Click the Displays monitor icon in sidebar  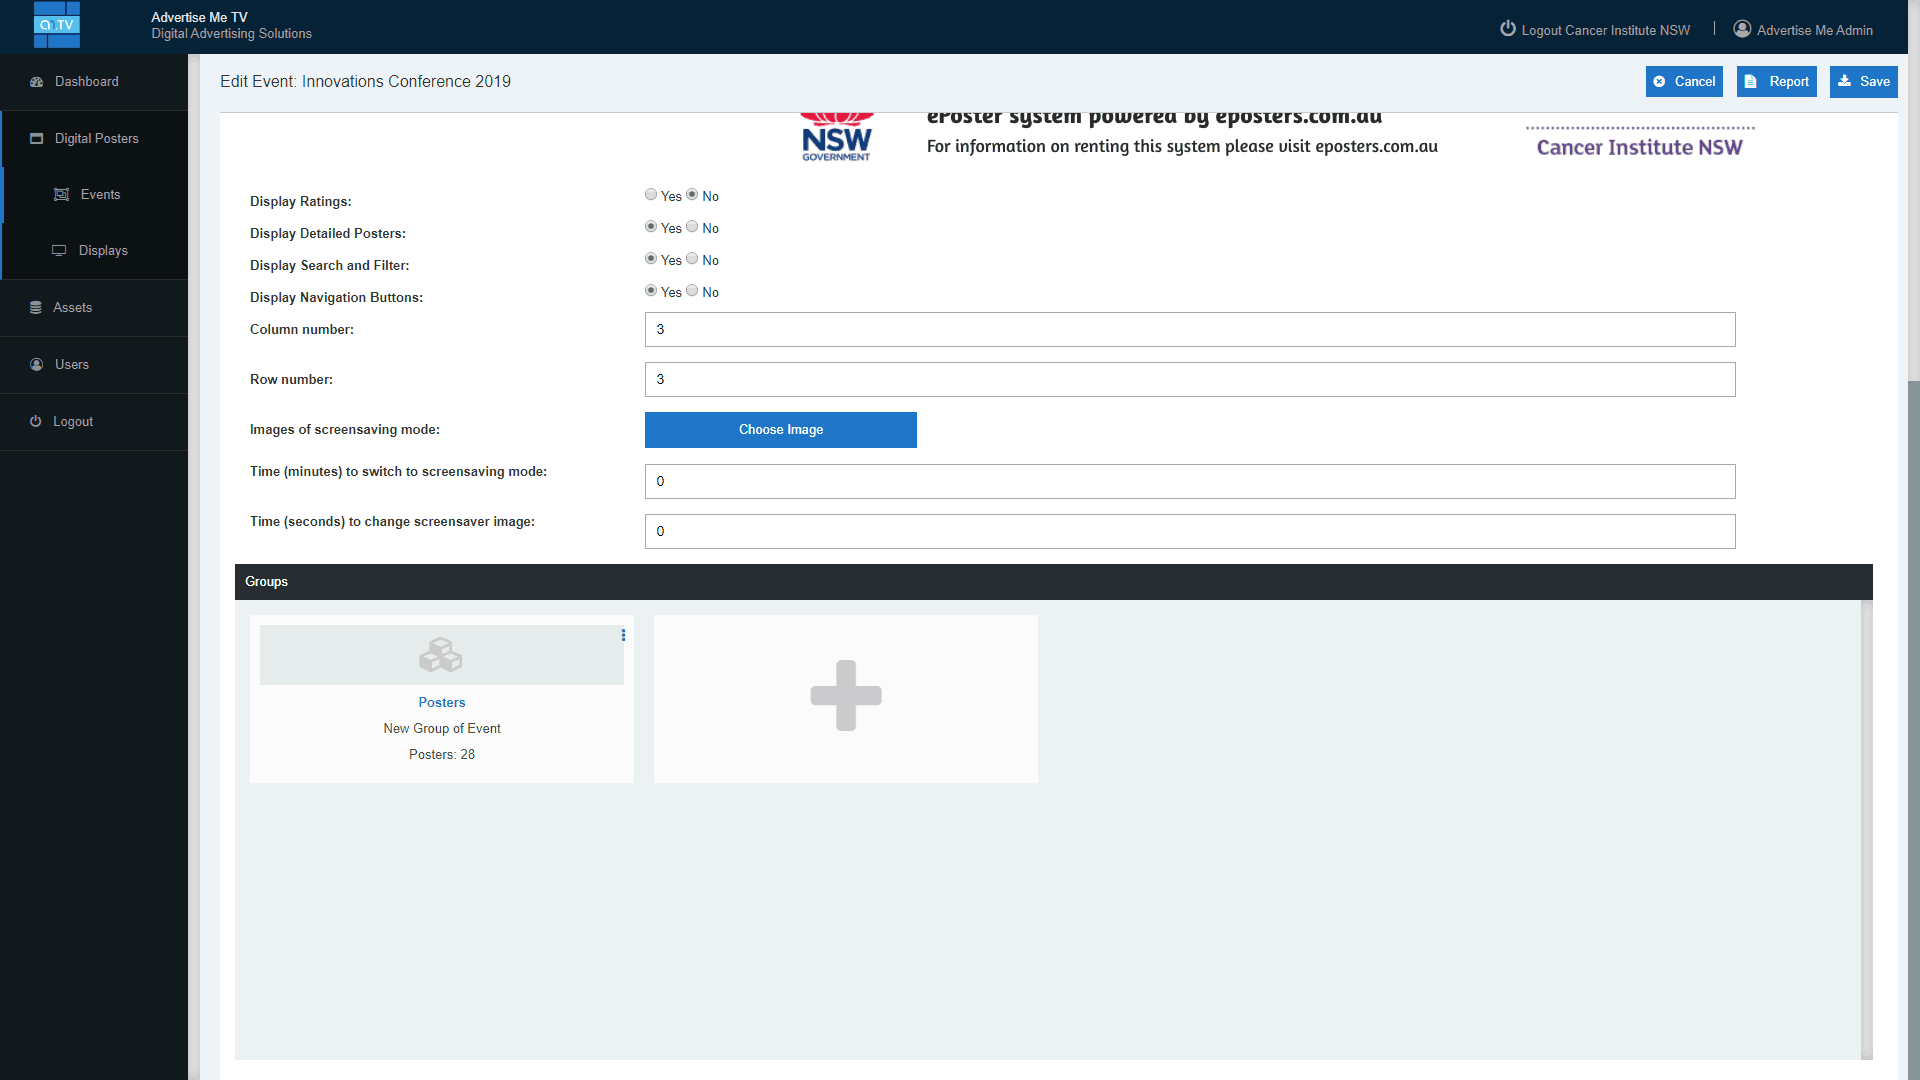tap(59, 251)
